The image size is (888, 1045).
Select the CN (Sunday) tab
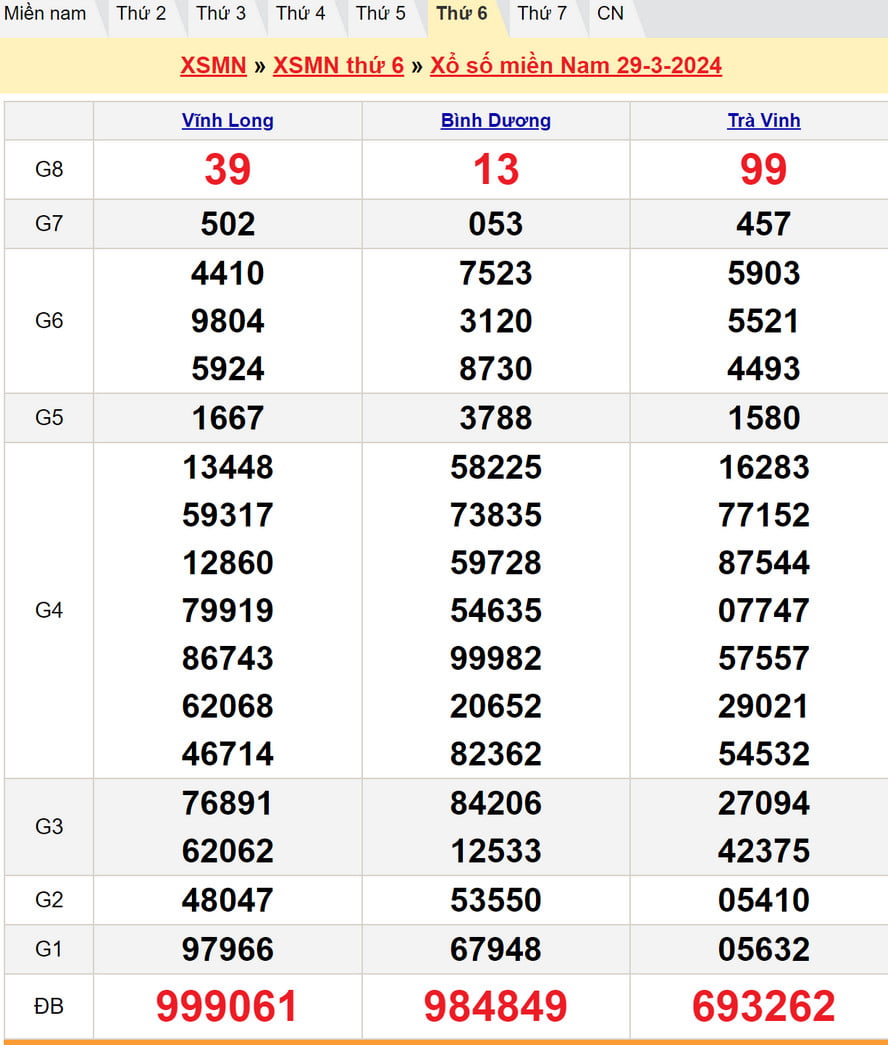coord(610,14)
